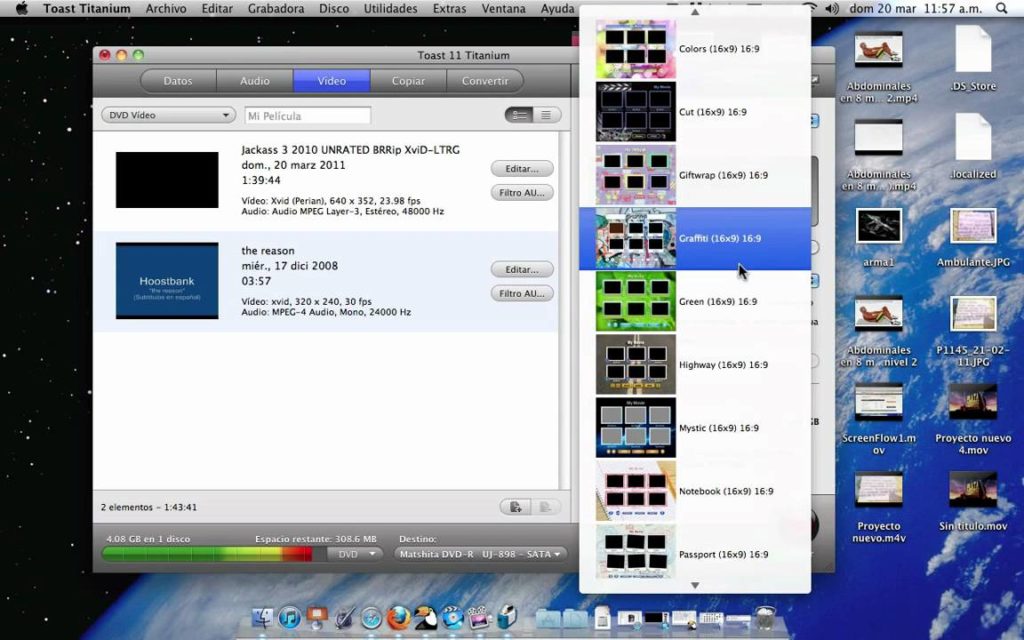Open the Disco menu
Screen dimensions: 1024x640
[334, 8]
